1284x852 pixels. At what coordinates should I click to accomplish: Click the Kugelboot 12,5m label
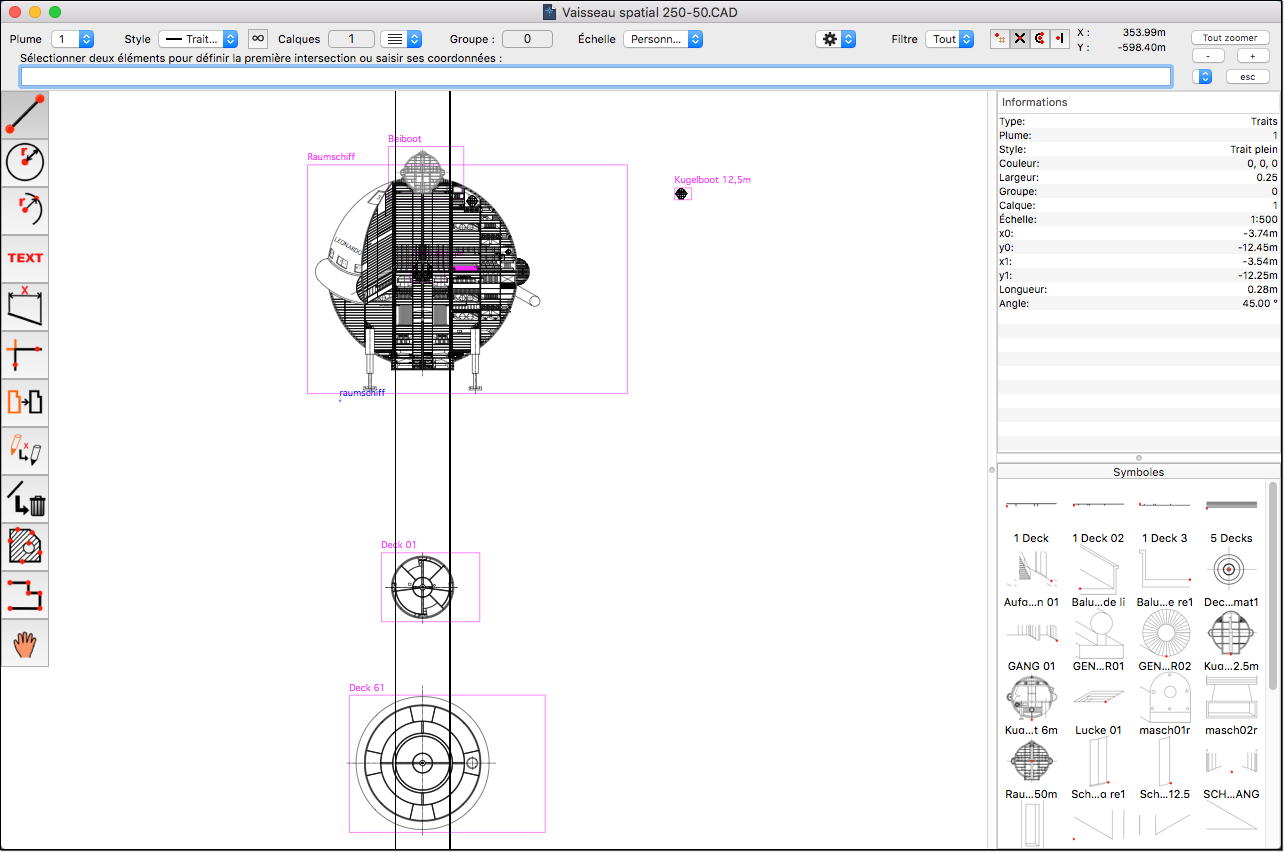[712, 180]
